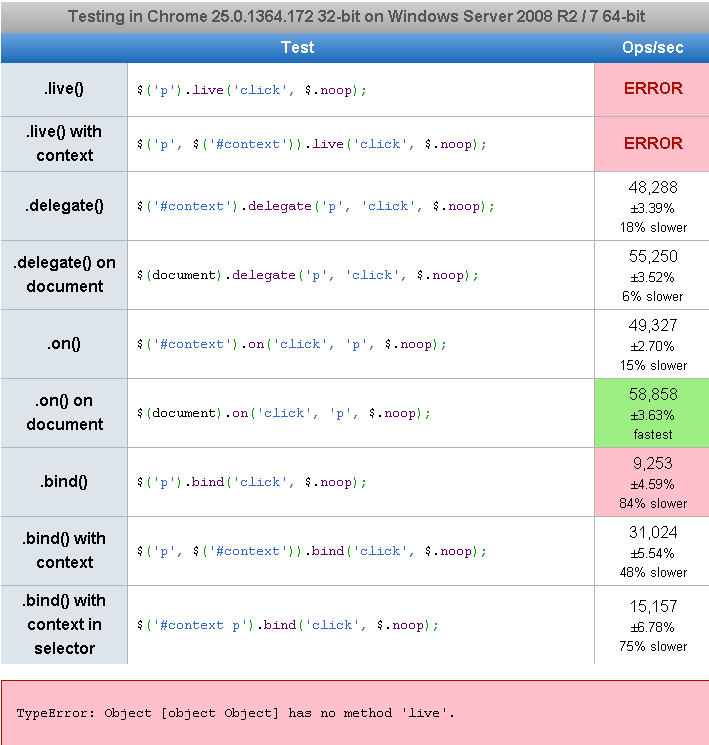Click the 'Ops/sec' column header
This screenshot has height=745, width=709.
coord(652,47)
